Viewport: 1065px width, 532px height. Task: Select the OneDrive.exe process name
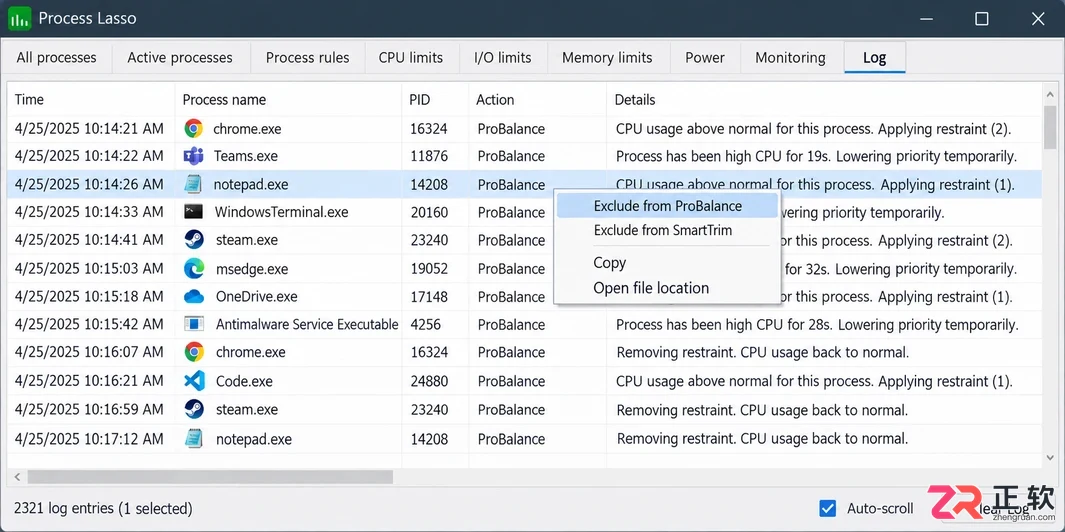click(257, 296)
